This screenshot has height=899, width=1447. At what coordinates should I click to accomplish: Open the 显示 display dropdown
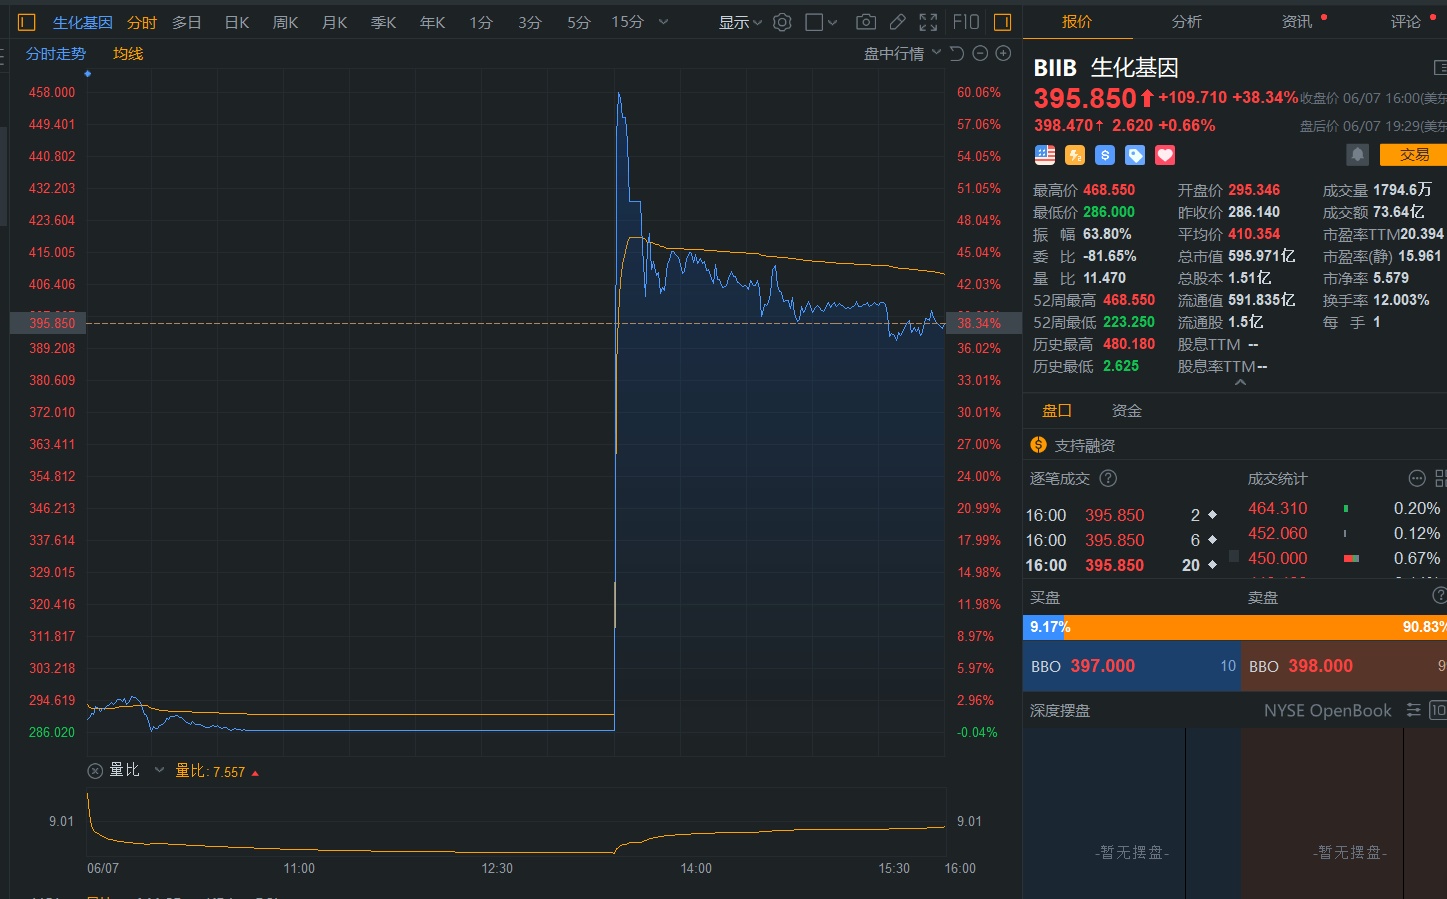click(740, 22)
